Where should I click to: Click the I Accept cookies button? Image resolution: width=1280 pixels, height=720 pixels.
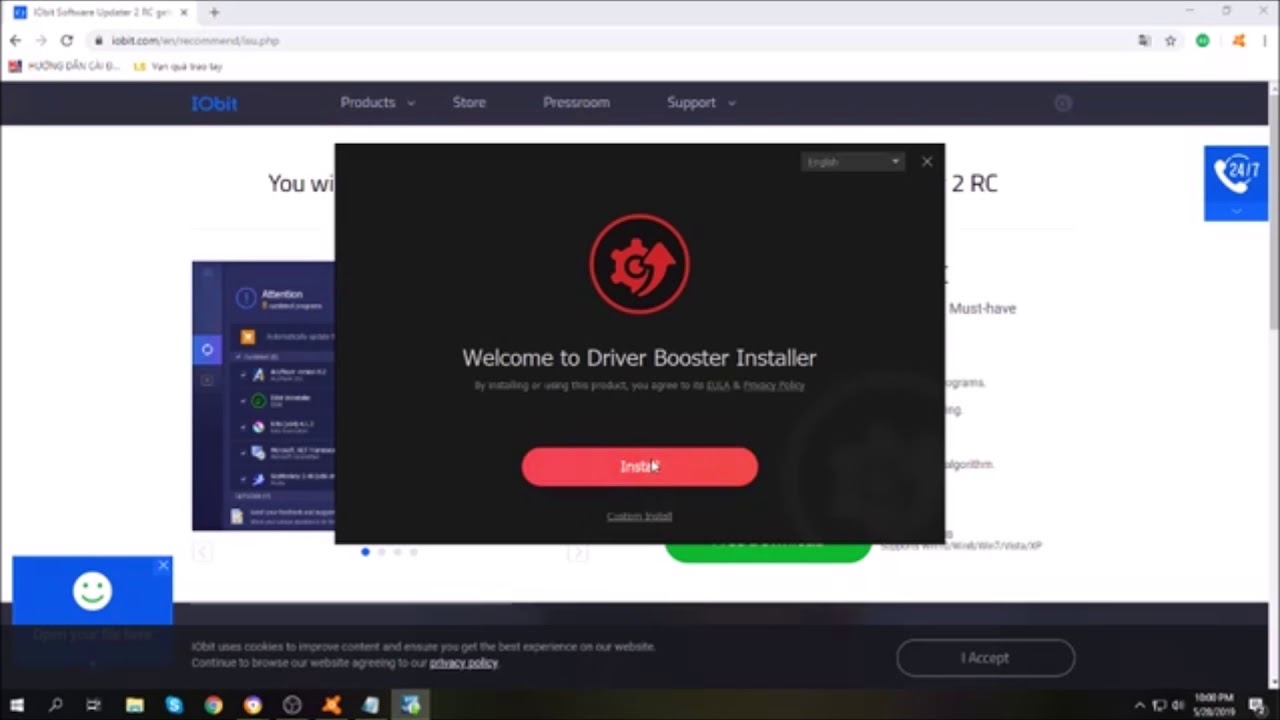tap(985, 658)
